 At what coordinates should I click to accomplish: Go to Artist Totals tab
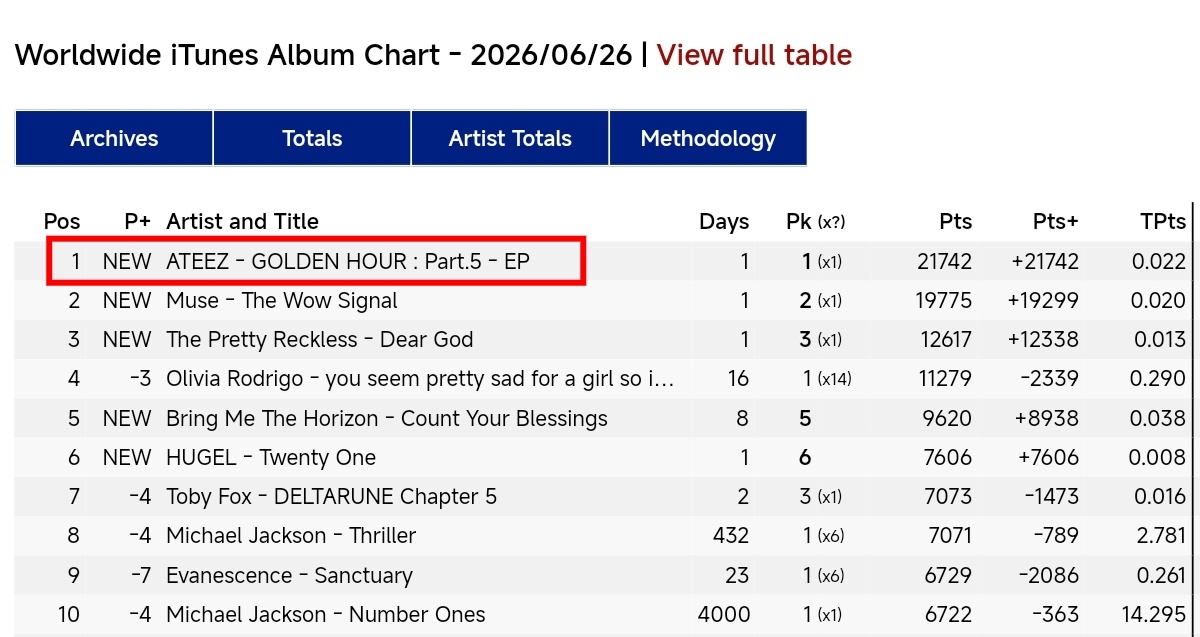pyautogui.click(x=510, y=139)
